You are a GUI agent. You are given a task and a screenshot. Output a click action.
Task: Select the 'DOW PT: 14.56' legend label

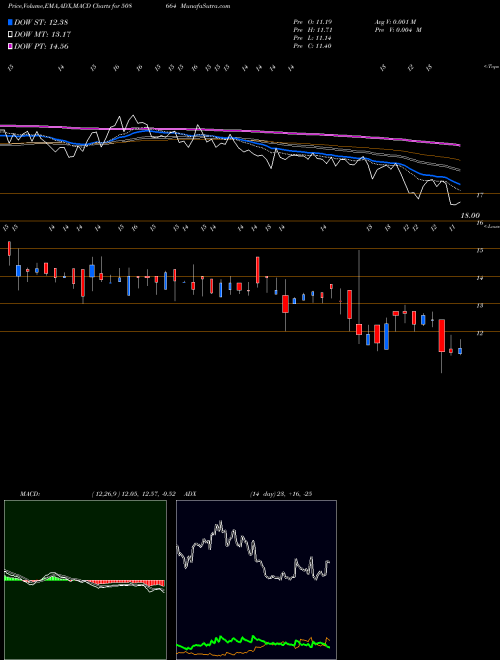(x=41, y=46)
